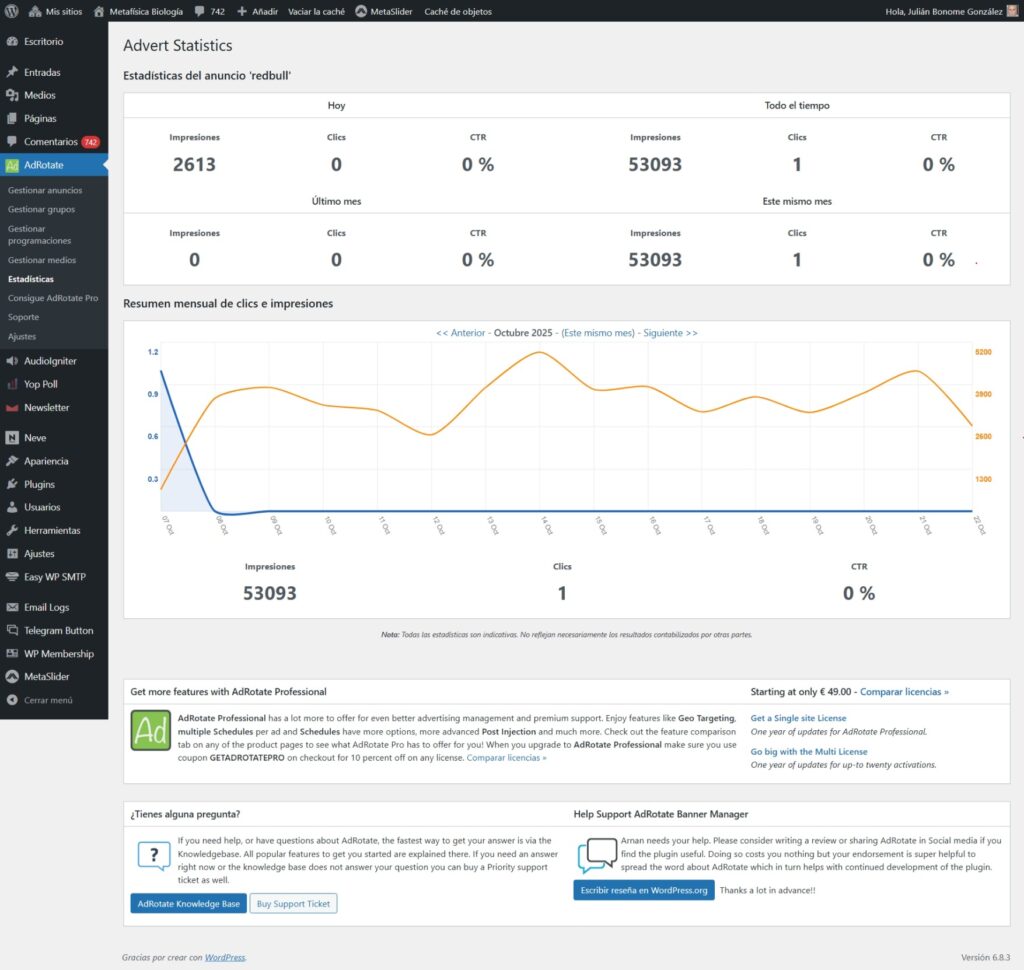
Task: Click the user avatar next to greeting
Action: [x=1012, y=11]
